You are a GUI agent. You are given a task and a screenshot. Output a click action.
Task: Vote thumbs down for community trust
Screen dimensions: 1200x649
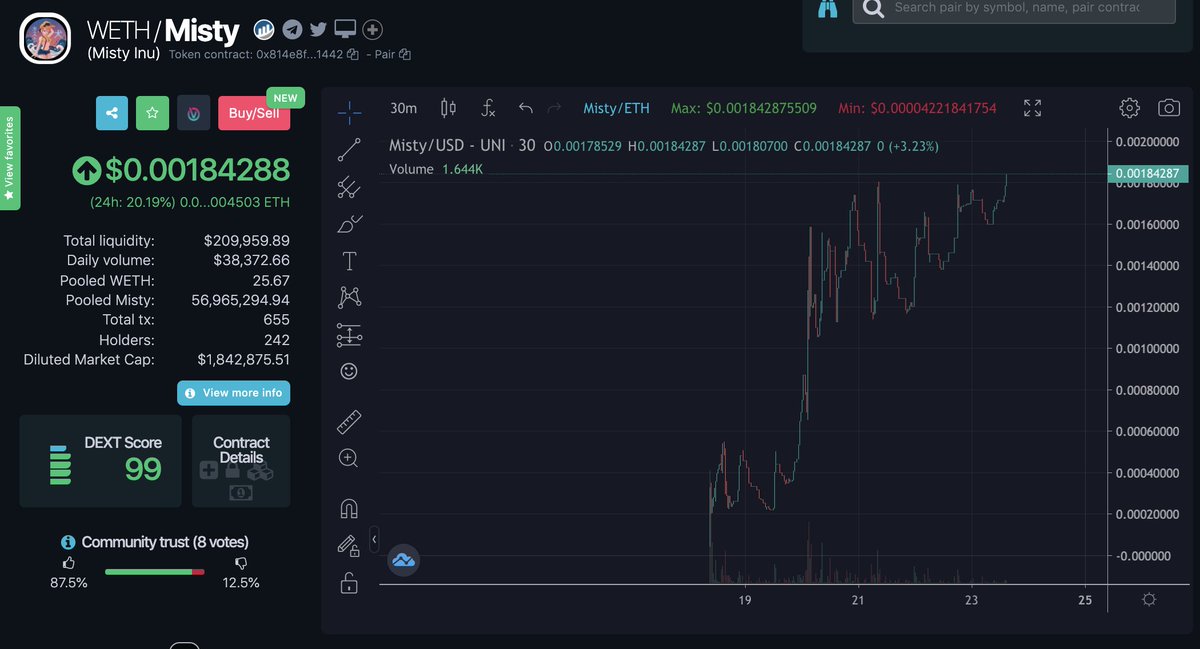tap(241, 564)
